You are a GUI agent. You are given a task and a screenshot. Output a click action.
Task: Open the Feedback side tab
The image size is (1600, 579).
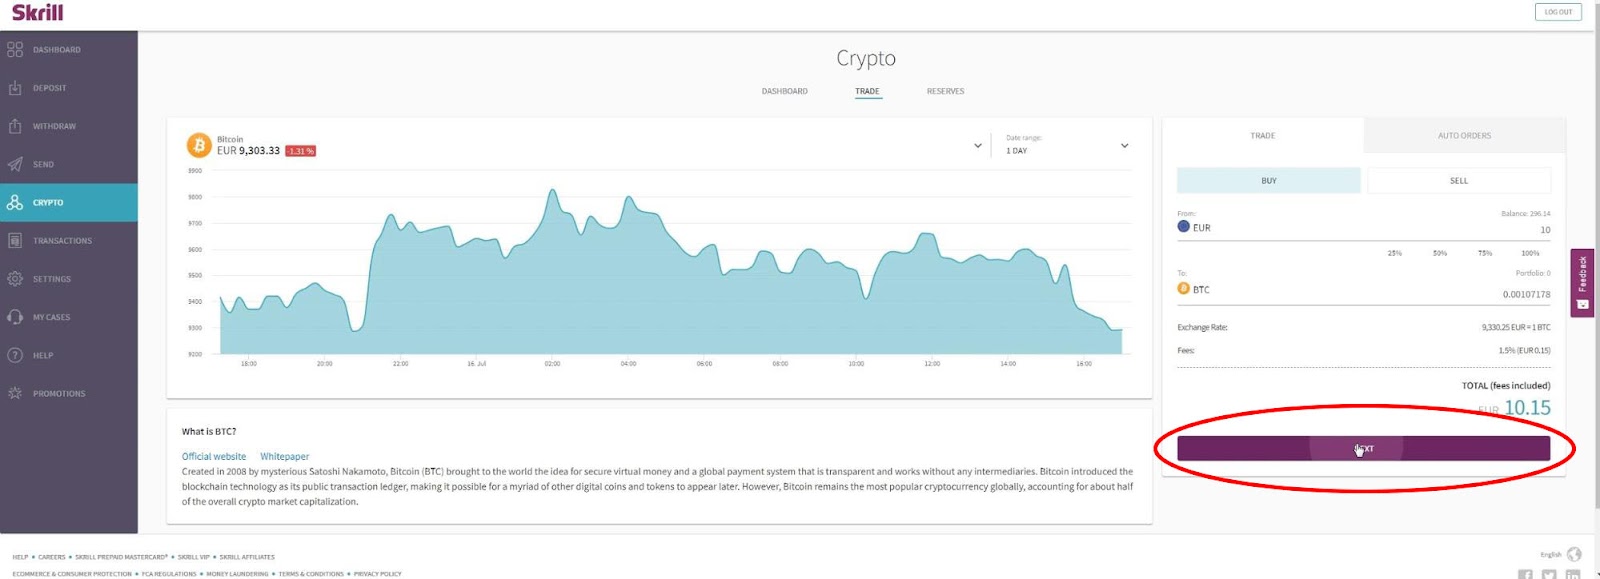tap(1582, 283)
